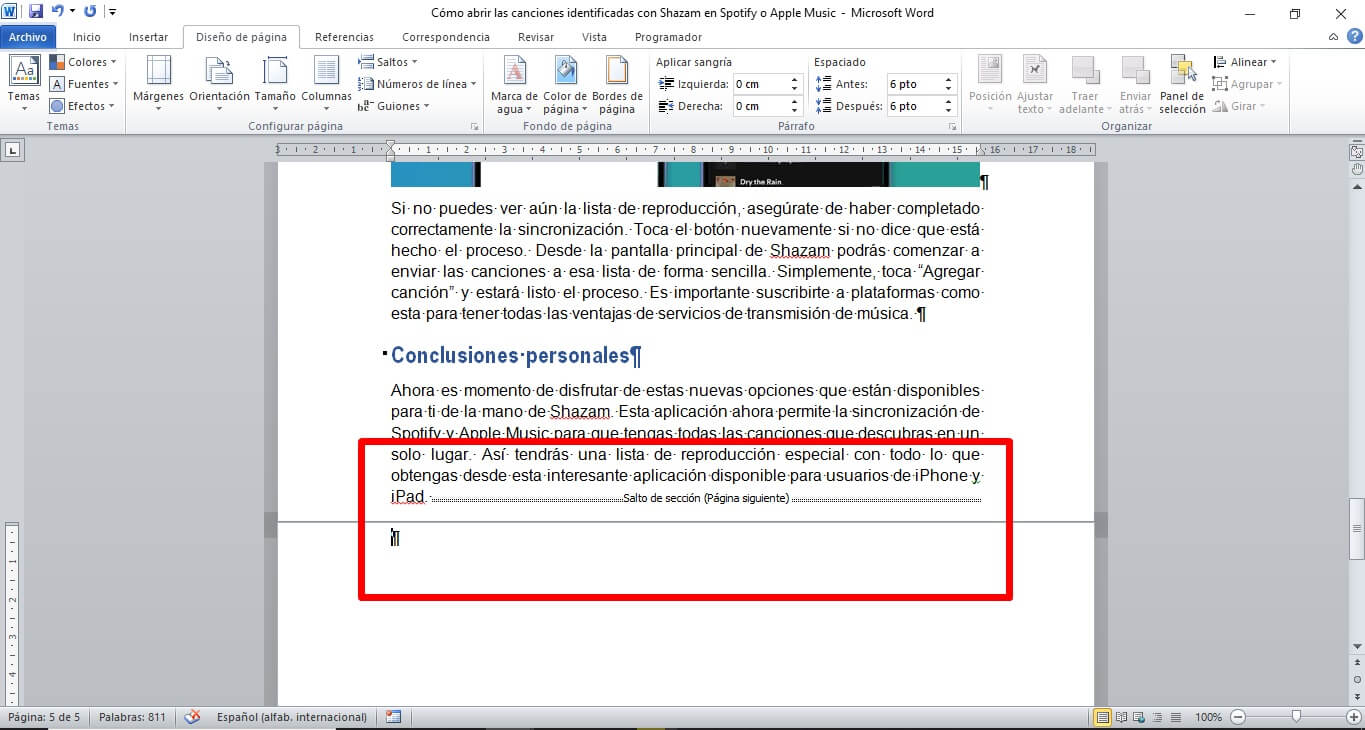The width and height of the screenshot is (1365, 730).
Task: Minimize the ribbon with the caret
Action: [1335, 37]
